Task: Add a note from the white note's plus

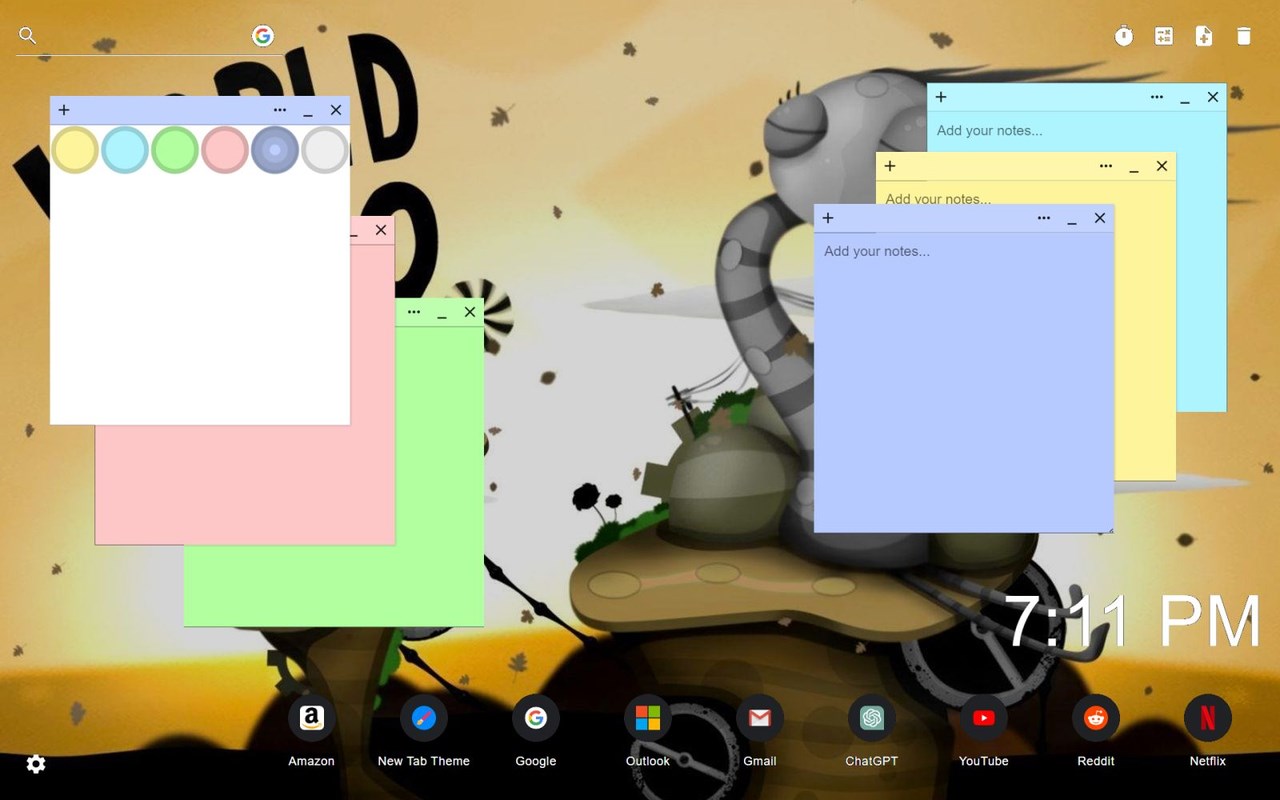Action: 64,110
